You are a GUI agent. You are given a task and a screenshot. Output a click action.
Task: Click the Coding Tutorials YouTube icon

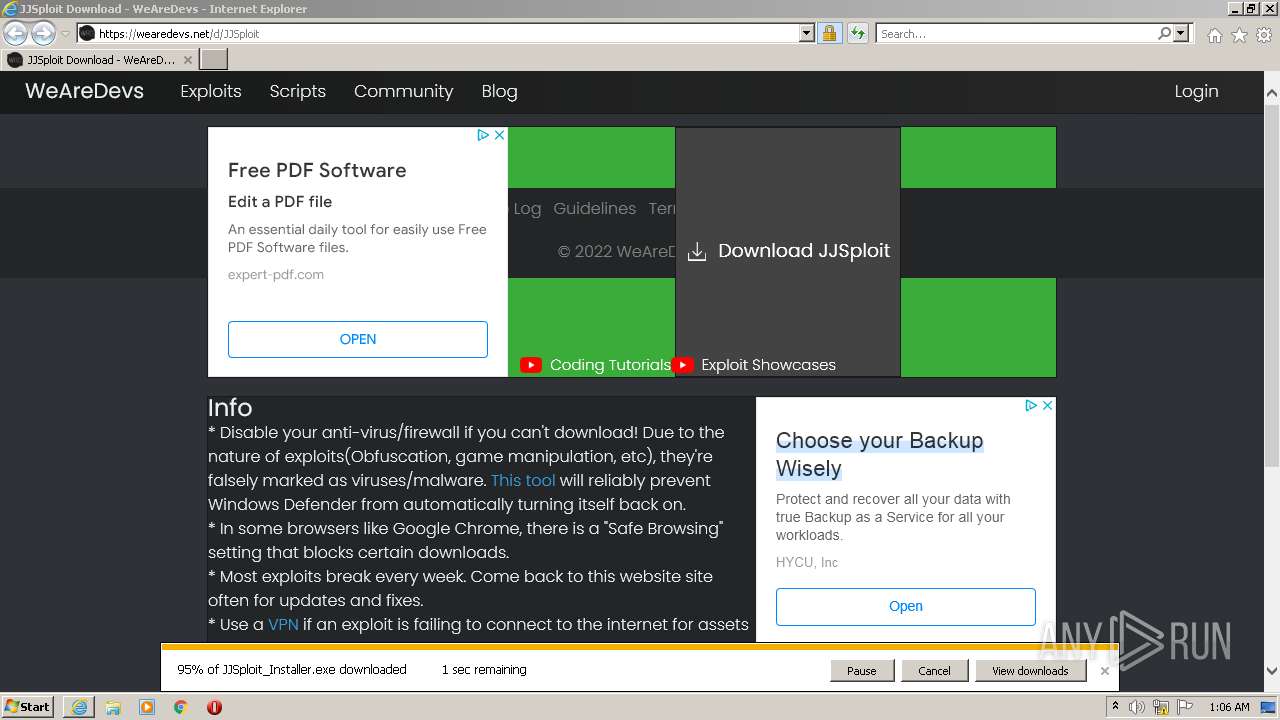click(531, 365)
